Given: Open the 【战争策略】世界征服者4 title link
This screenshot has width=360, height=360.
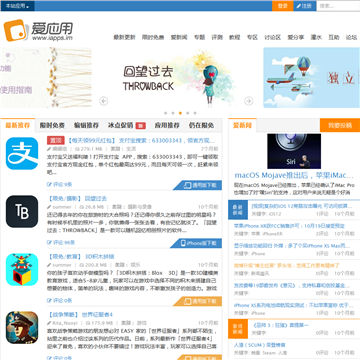Looking at the screenshot, I should pyautogui.click(x=80, y=314).
